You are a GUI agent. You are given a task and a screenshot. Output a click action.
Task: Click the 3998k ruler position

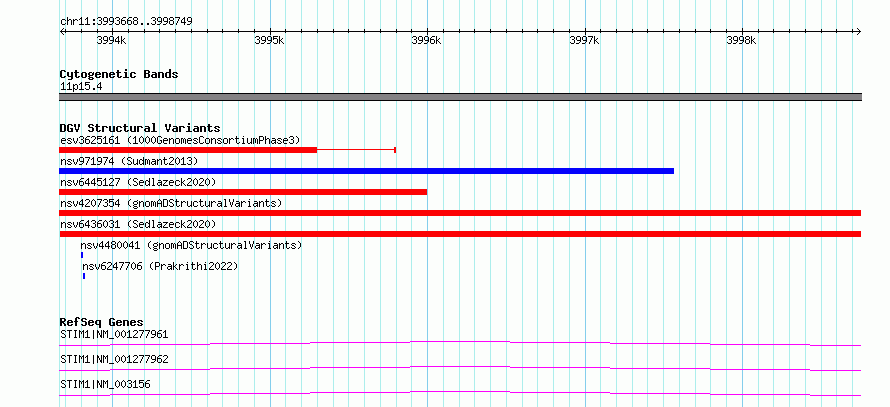[x=742, y=40]
